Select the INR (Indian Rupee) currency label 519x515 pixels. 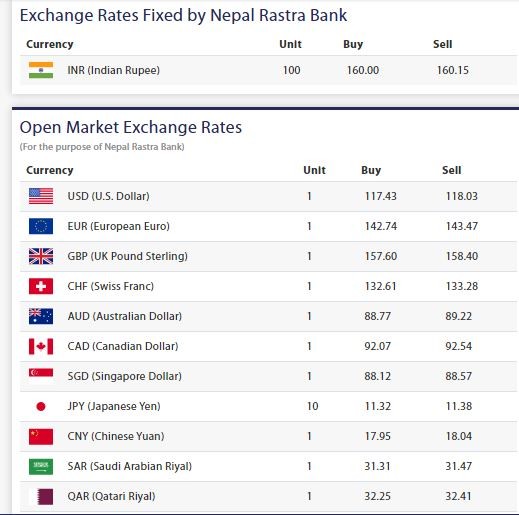[x=113, y=70]
